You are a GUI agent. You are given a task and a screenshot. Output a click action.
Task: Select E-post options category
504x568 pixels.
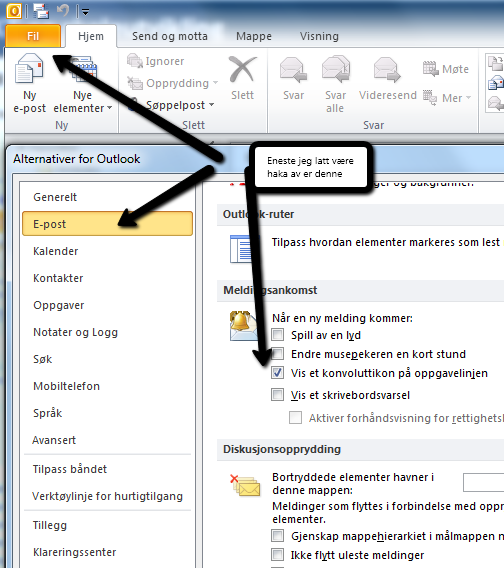107,224
